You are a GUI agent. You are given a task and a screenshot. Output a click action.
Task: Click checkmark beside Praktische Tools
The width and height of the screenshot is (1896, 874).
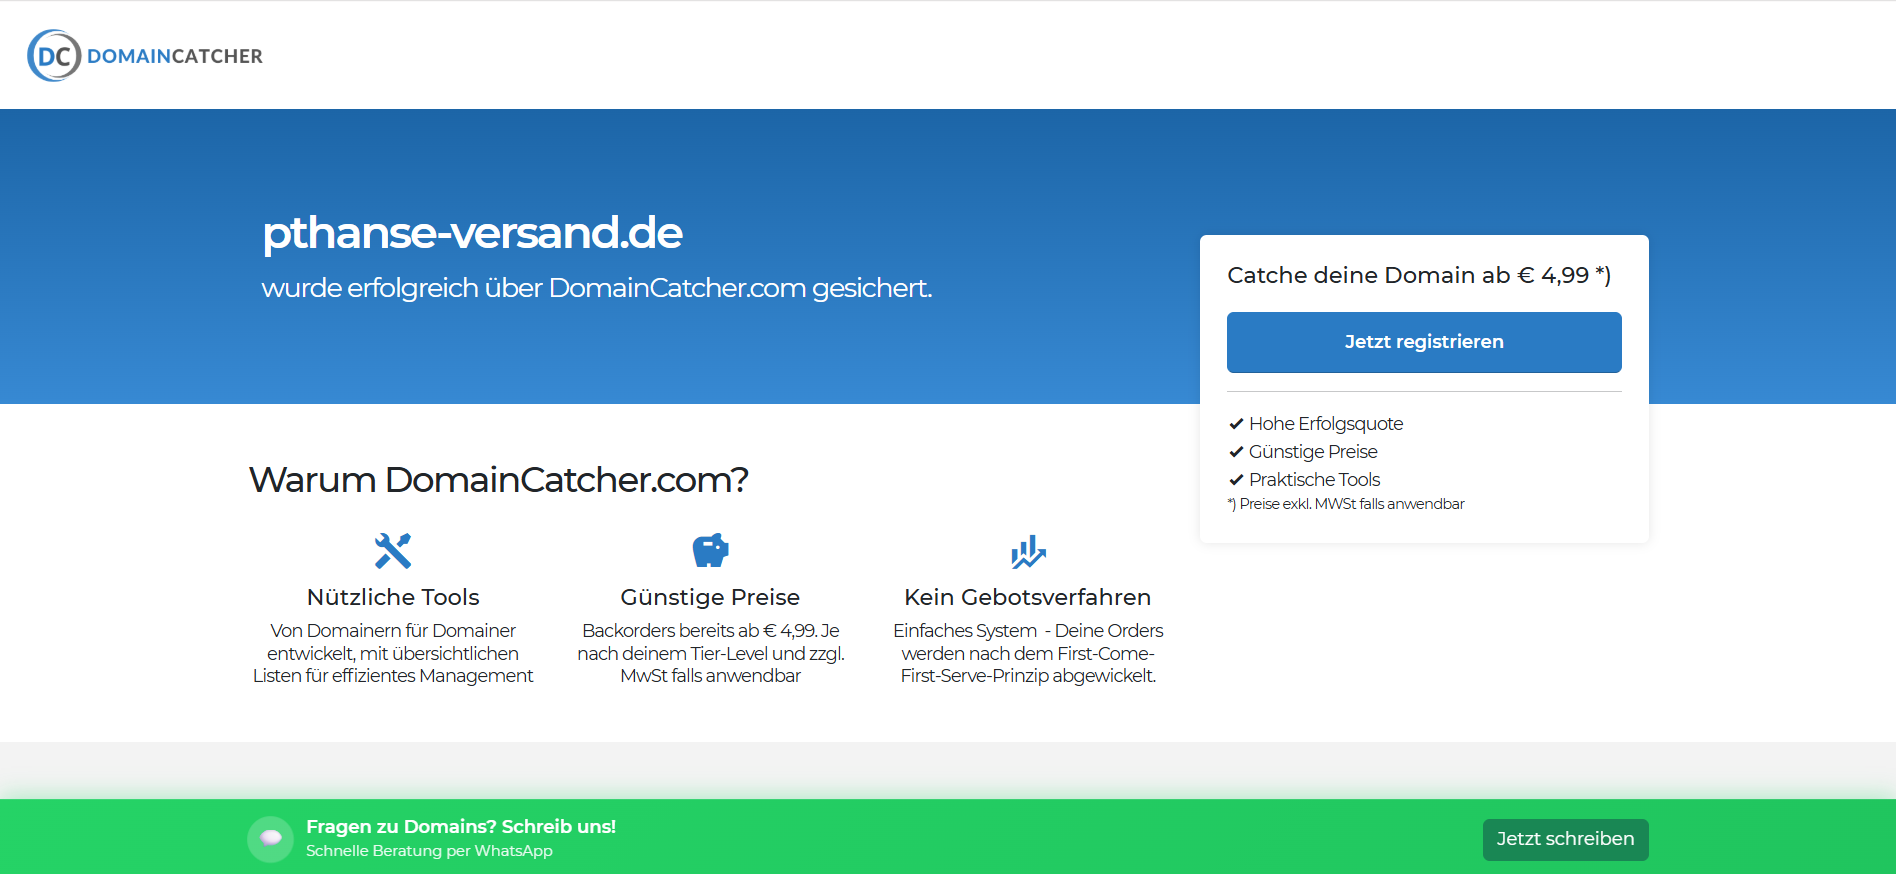(1236, 480)
